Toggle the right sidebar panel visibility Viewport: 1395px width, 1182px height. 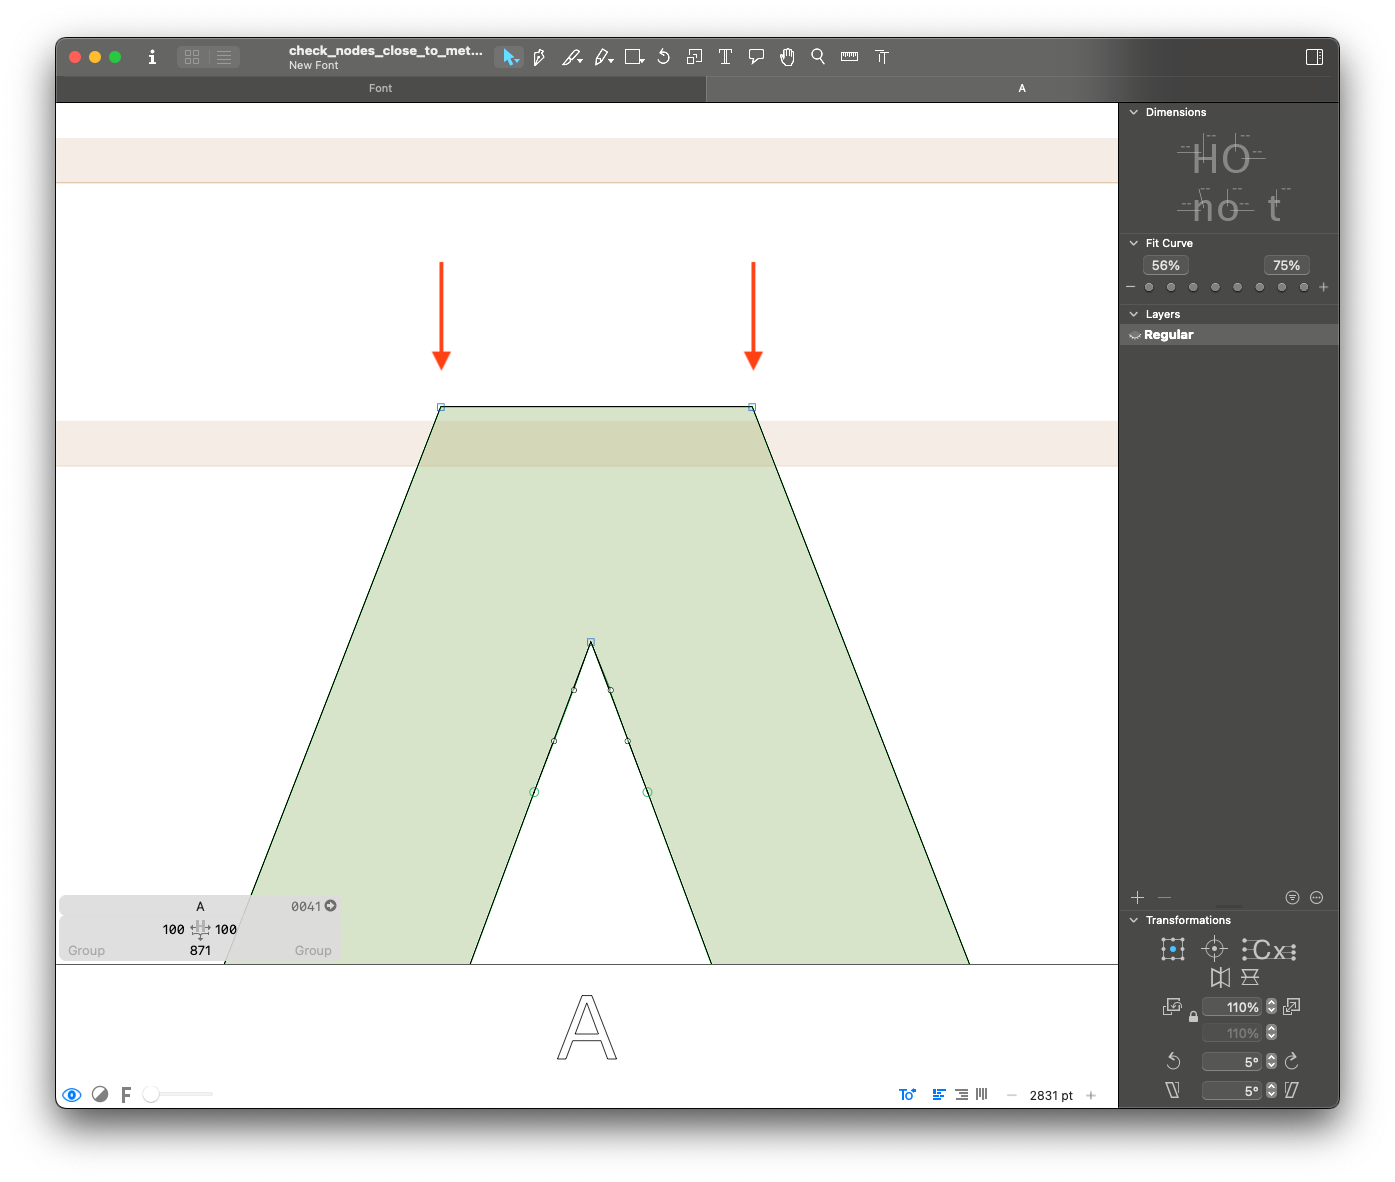pos(1315,57)
